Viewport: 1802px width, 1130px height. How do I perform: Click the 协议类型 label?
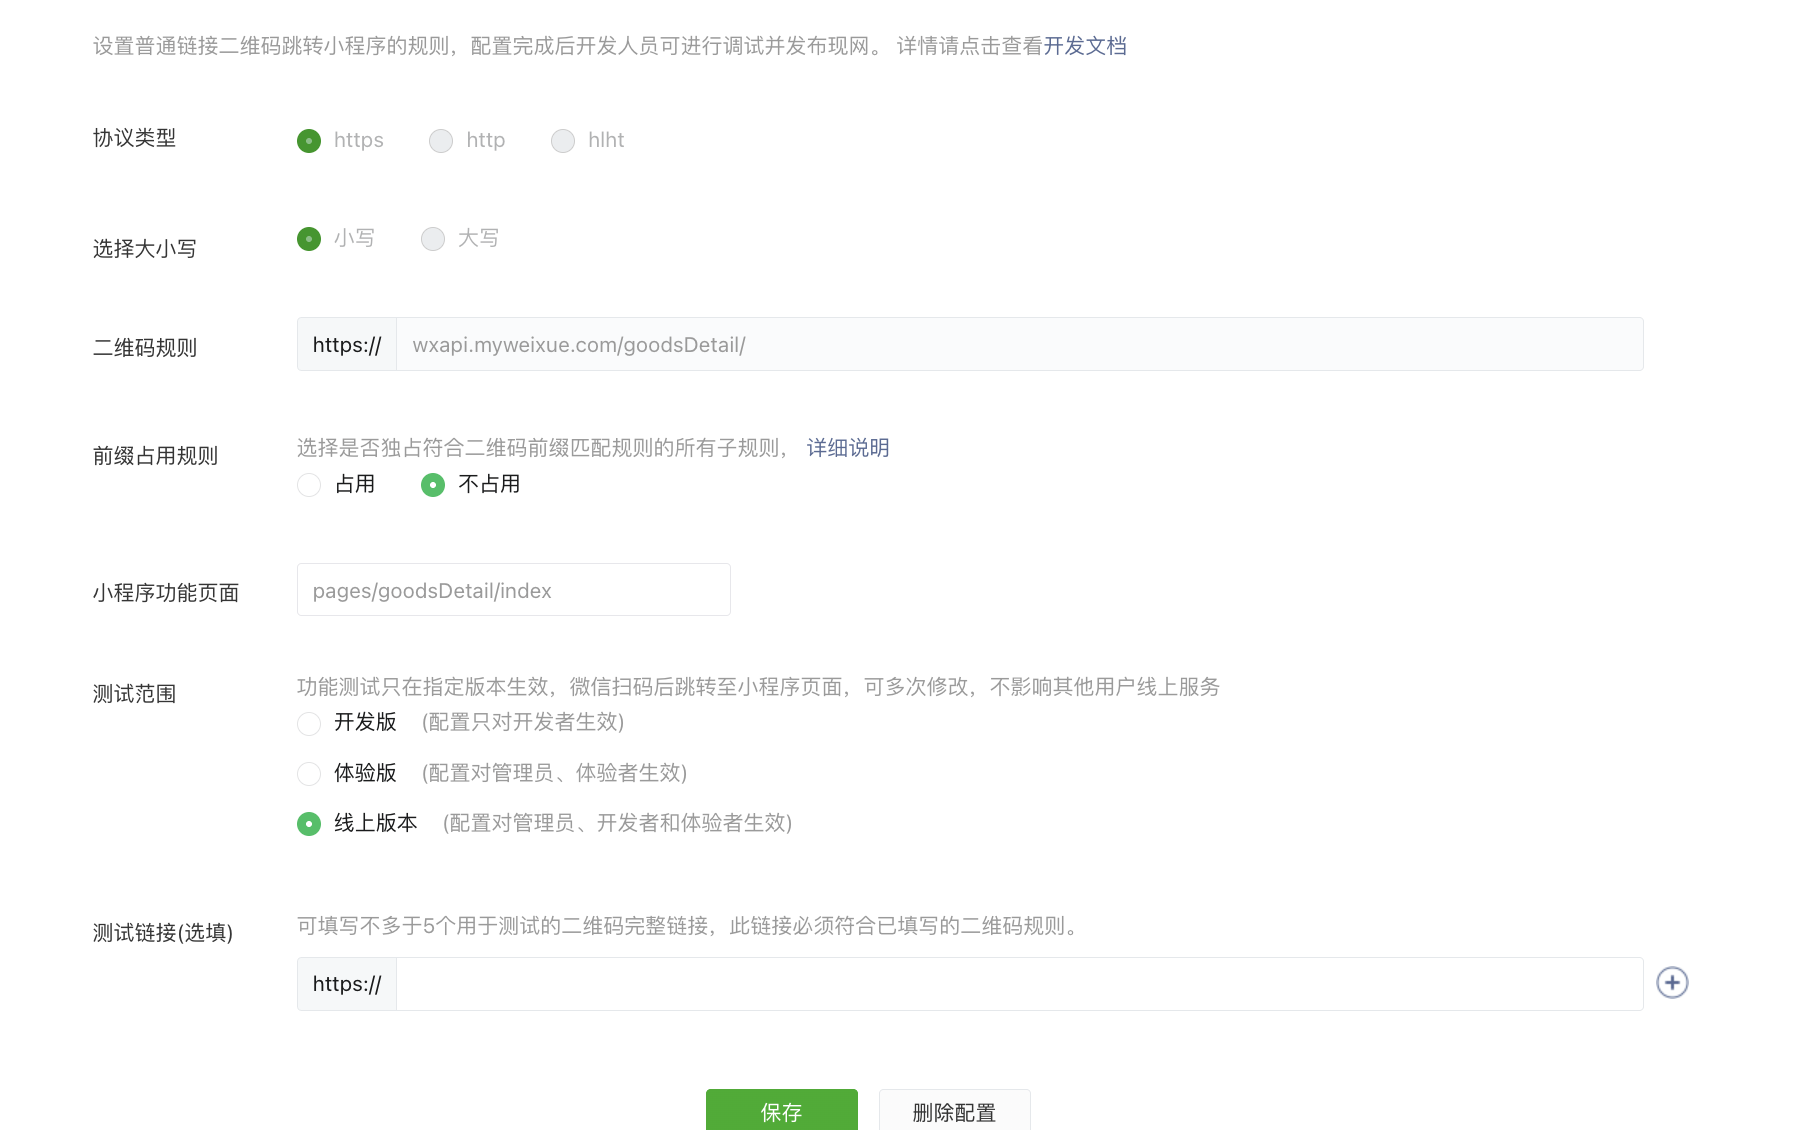click(x=135, y=138)
